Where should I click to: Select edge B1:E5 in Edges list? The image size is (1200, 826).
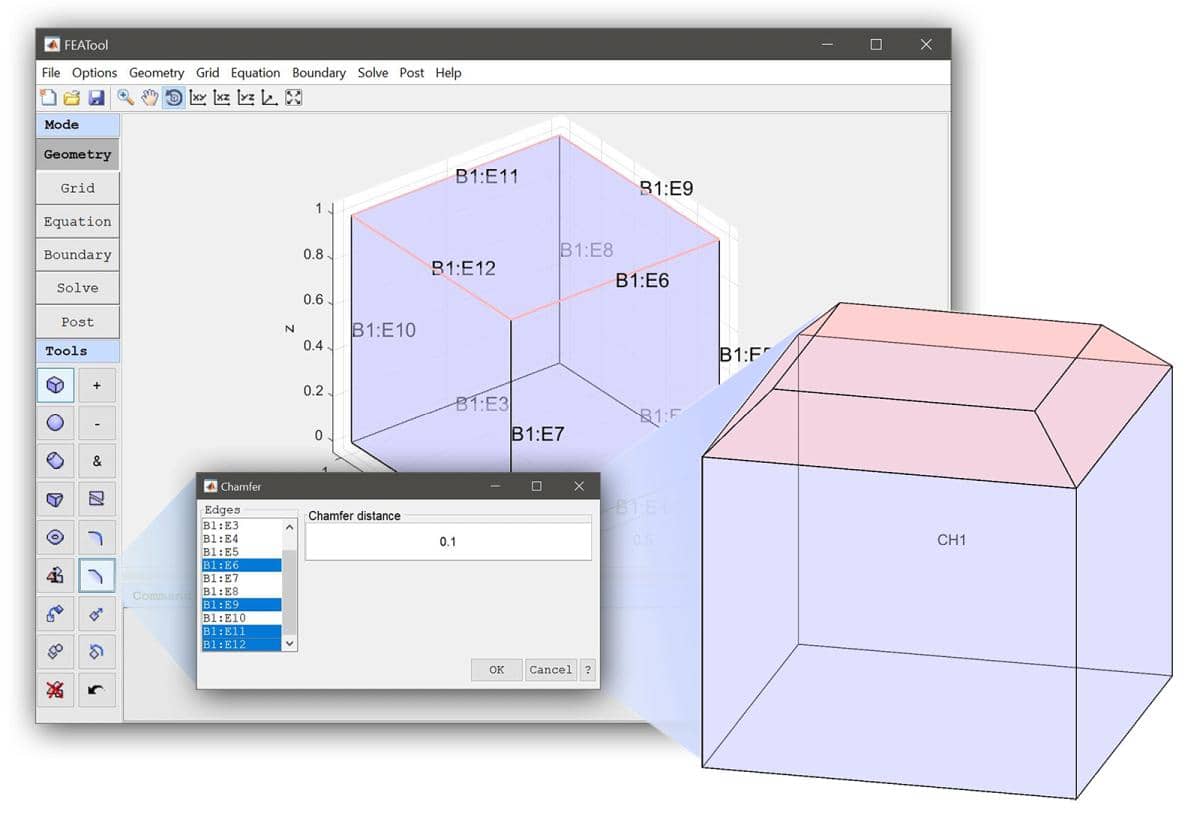click(x=241, y=552)
